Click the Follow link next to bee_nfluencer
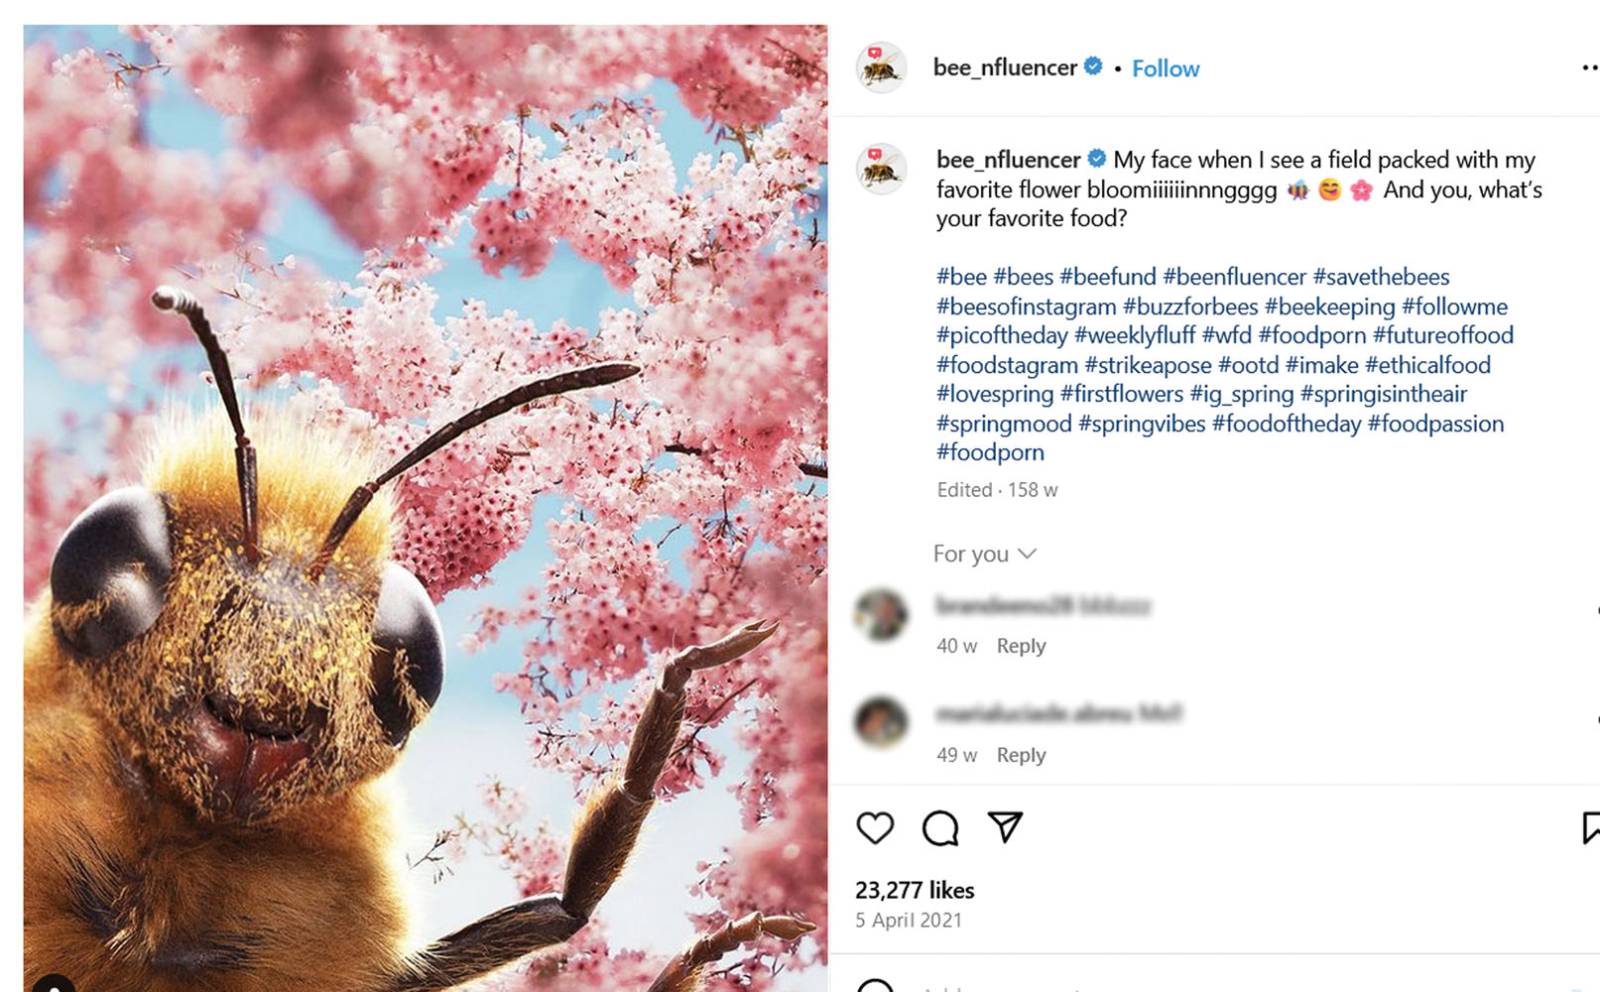This screenshot has width=1600, height=992. tap(1164, 69)
